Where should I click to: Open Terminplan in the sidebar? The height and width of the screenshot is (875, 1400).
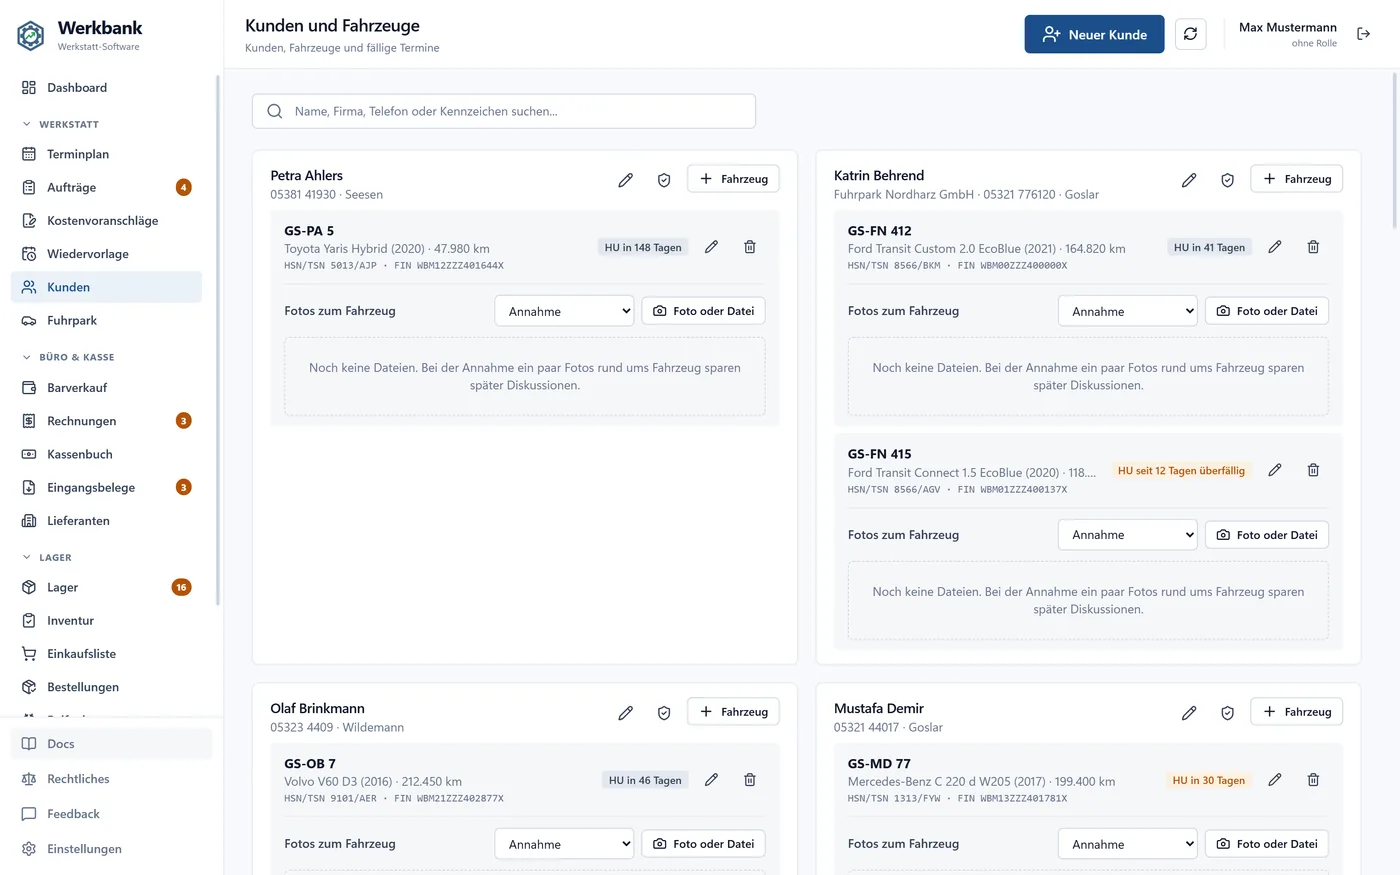tap(106, 154)
